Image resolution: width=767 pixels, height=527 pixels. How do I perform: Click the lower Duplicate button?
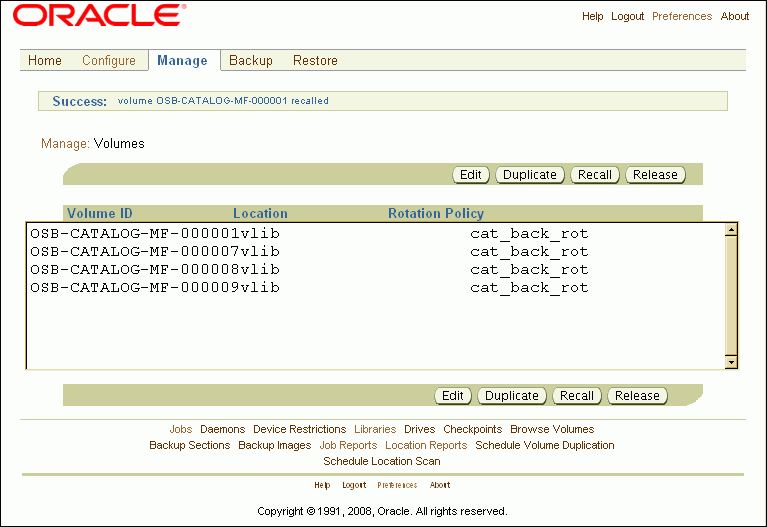(512, 395)
